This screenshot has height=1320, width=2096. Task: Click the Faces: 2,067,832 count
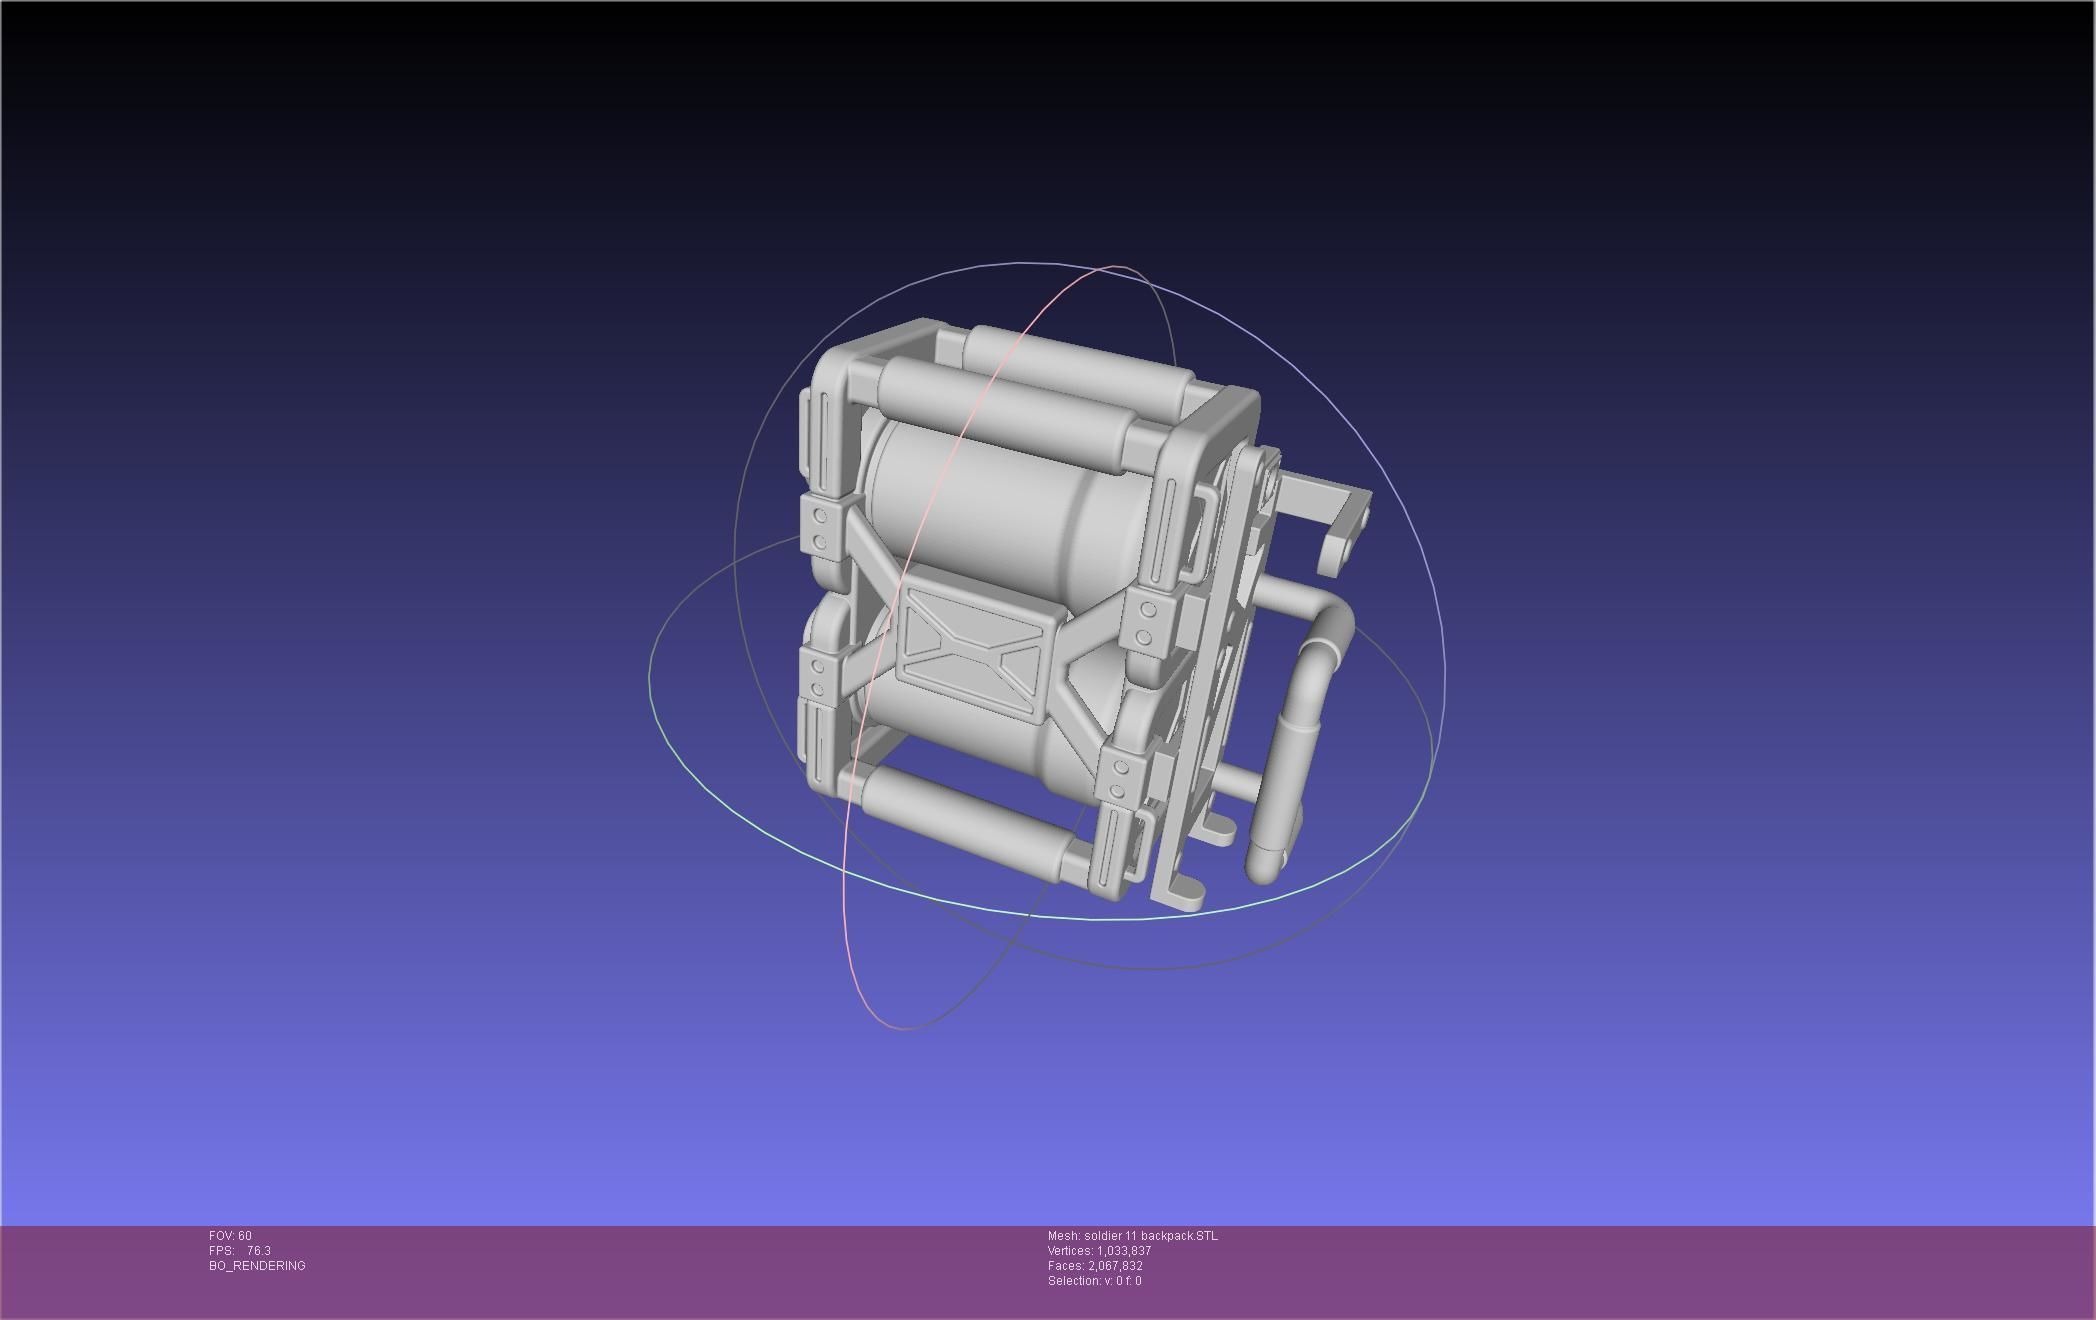(x=1095, y=1266)
